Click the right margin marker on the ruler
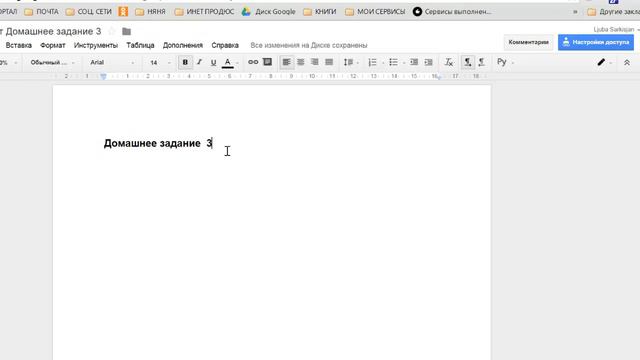 coord(438,77)
